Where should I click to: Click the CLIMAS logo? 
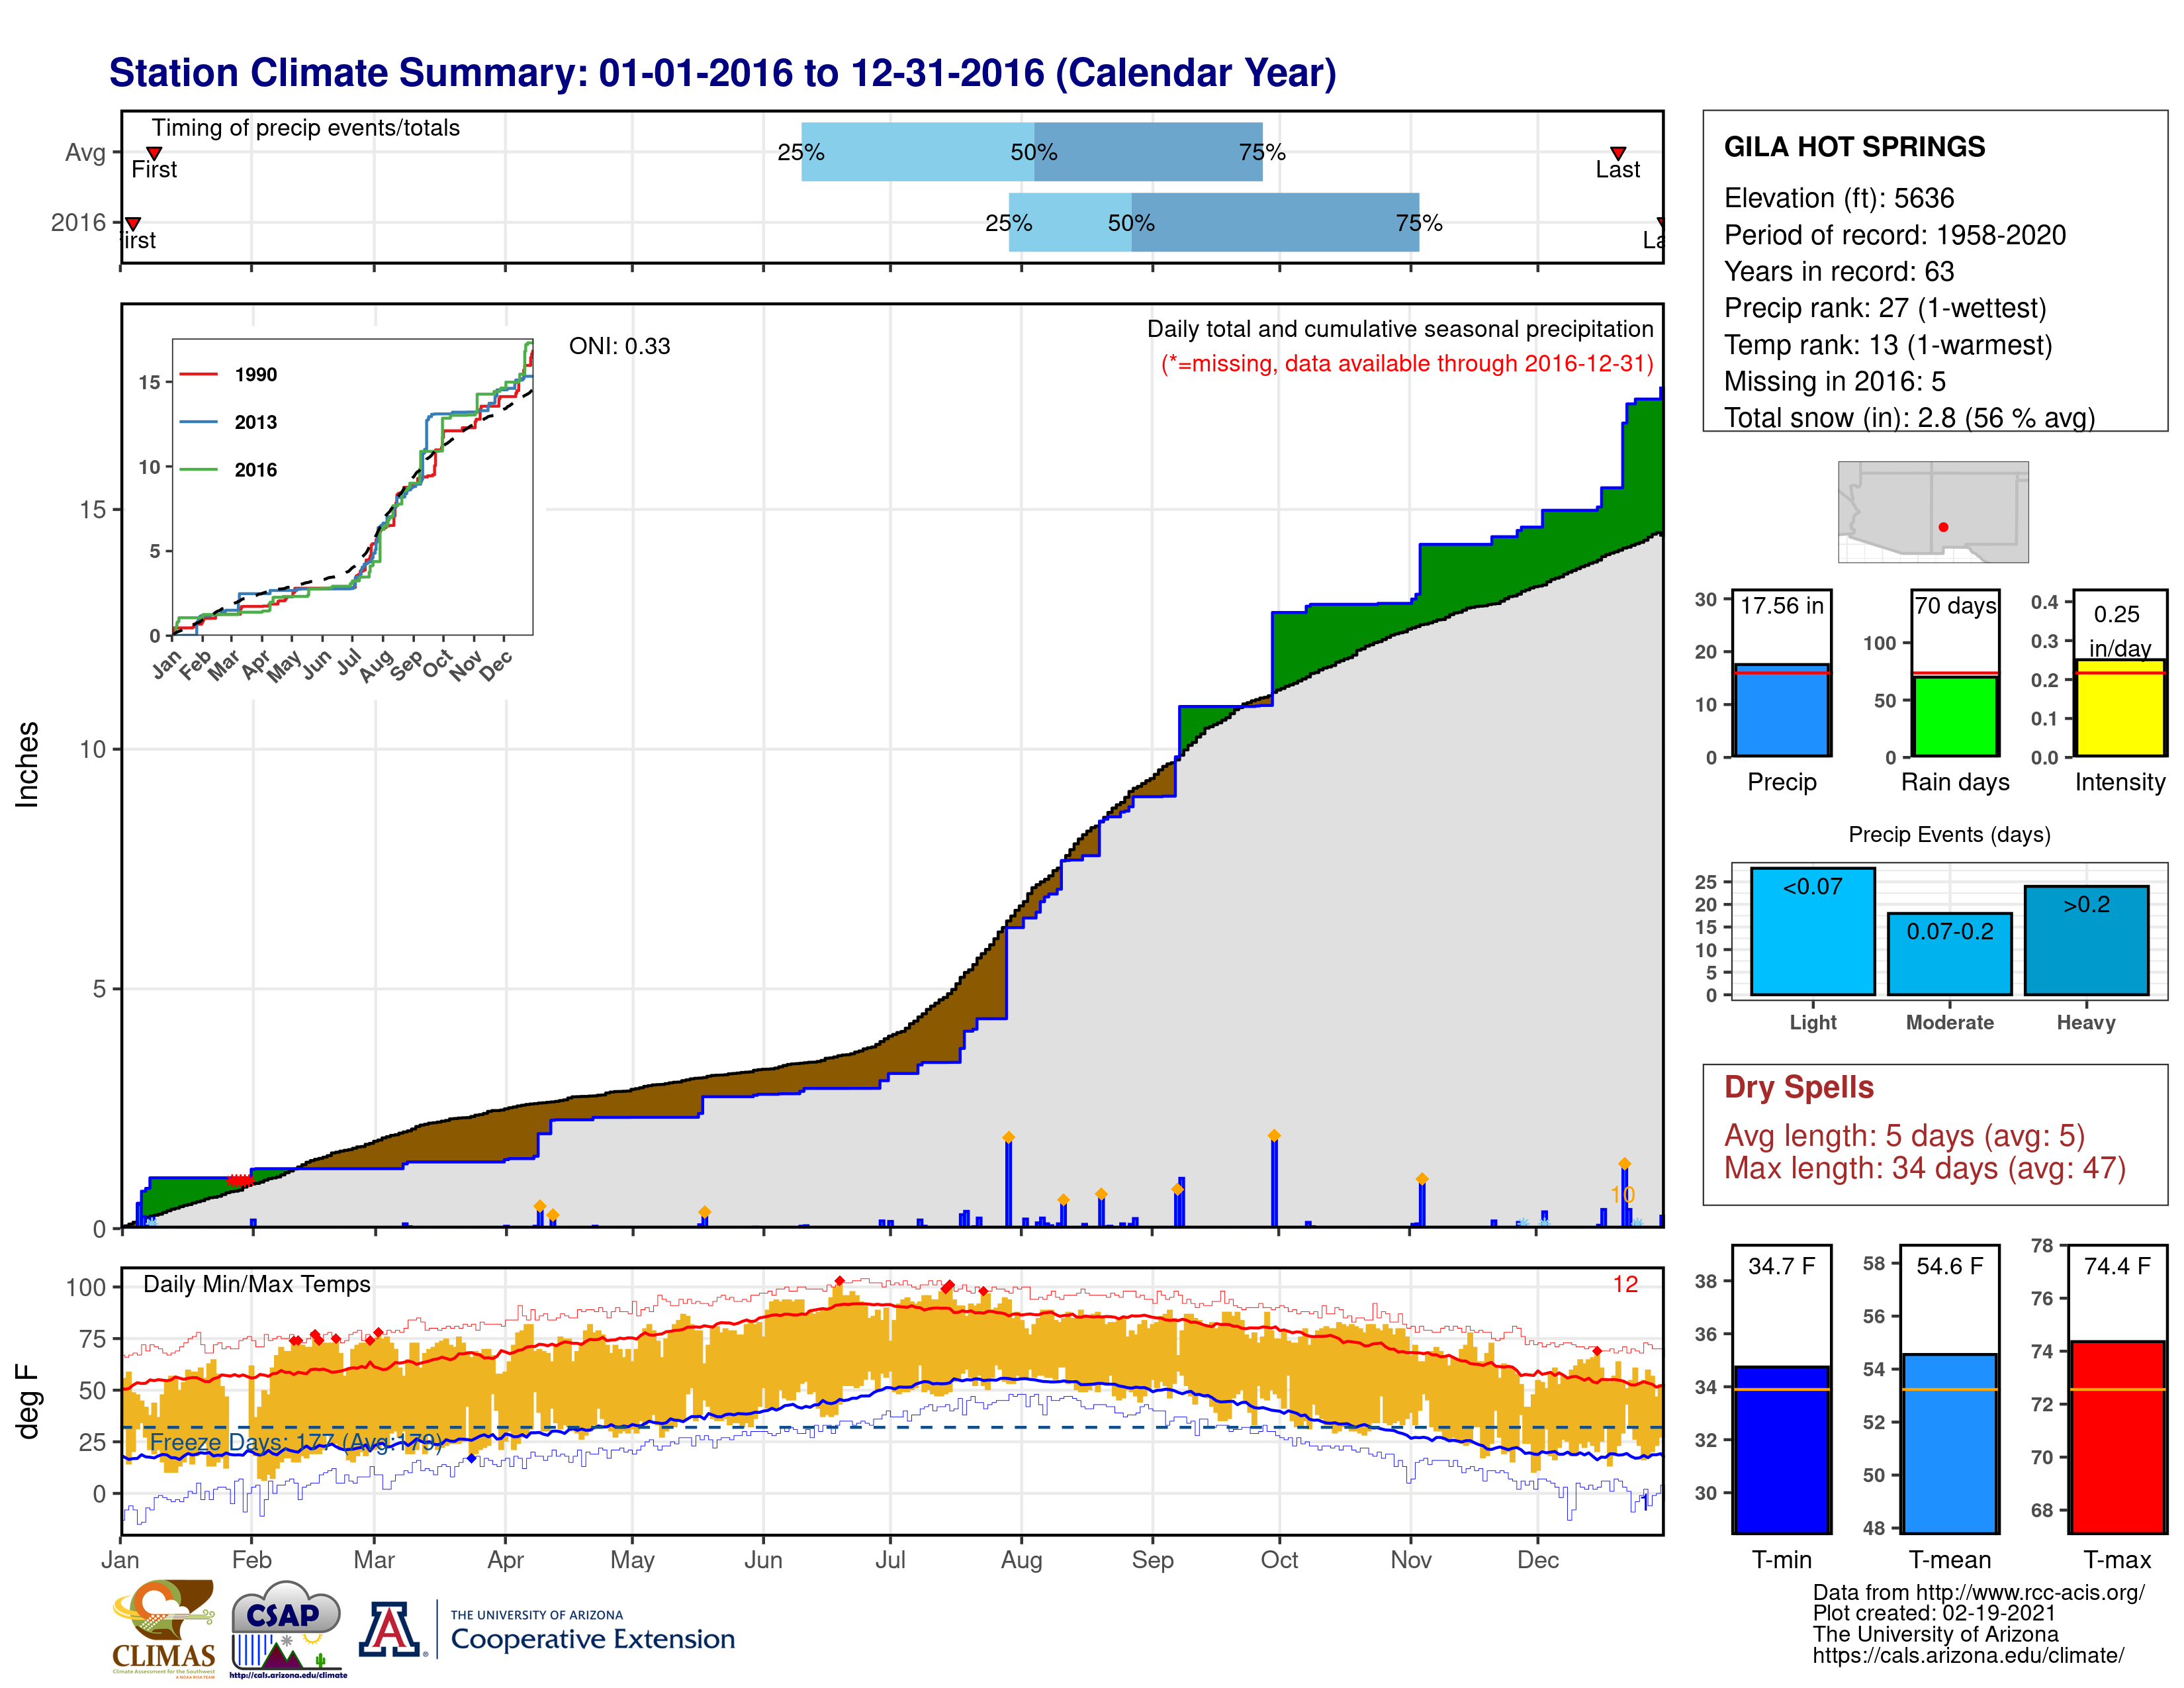pos(163,1628)
